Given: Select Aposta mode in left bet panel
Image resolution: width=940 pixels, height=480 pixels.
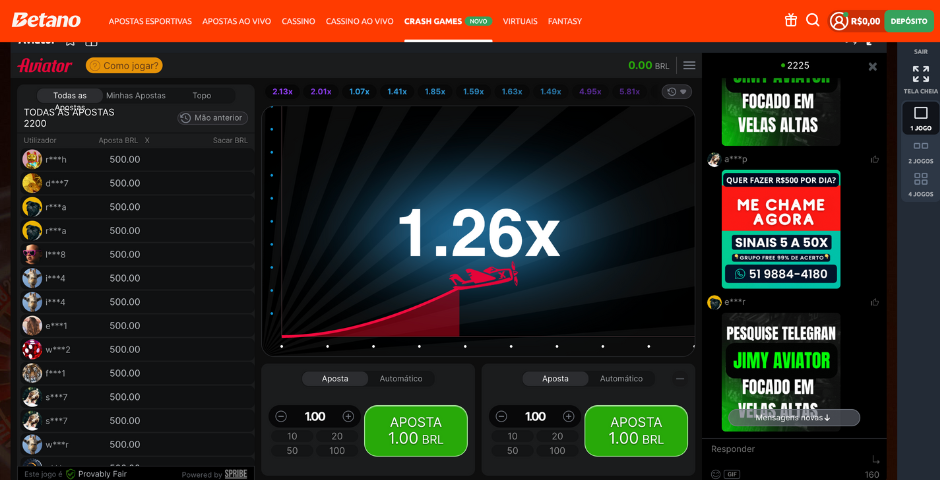Looking at the screenshot, I should pos(335,379).
